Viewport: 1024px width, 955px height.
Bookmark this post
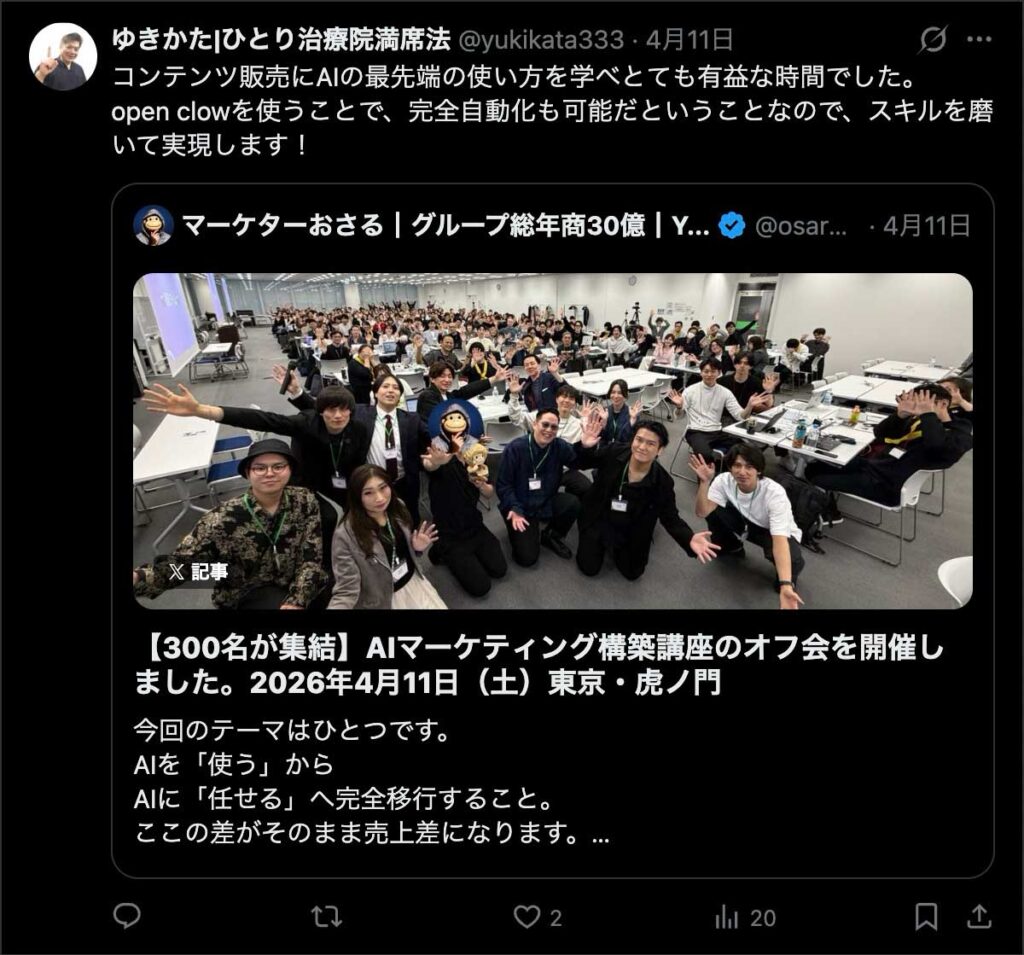click(925, 916)
